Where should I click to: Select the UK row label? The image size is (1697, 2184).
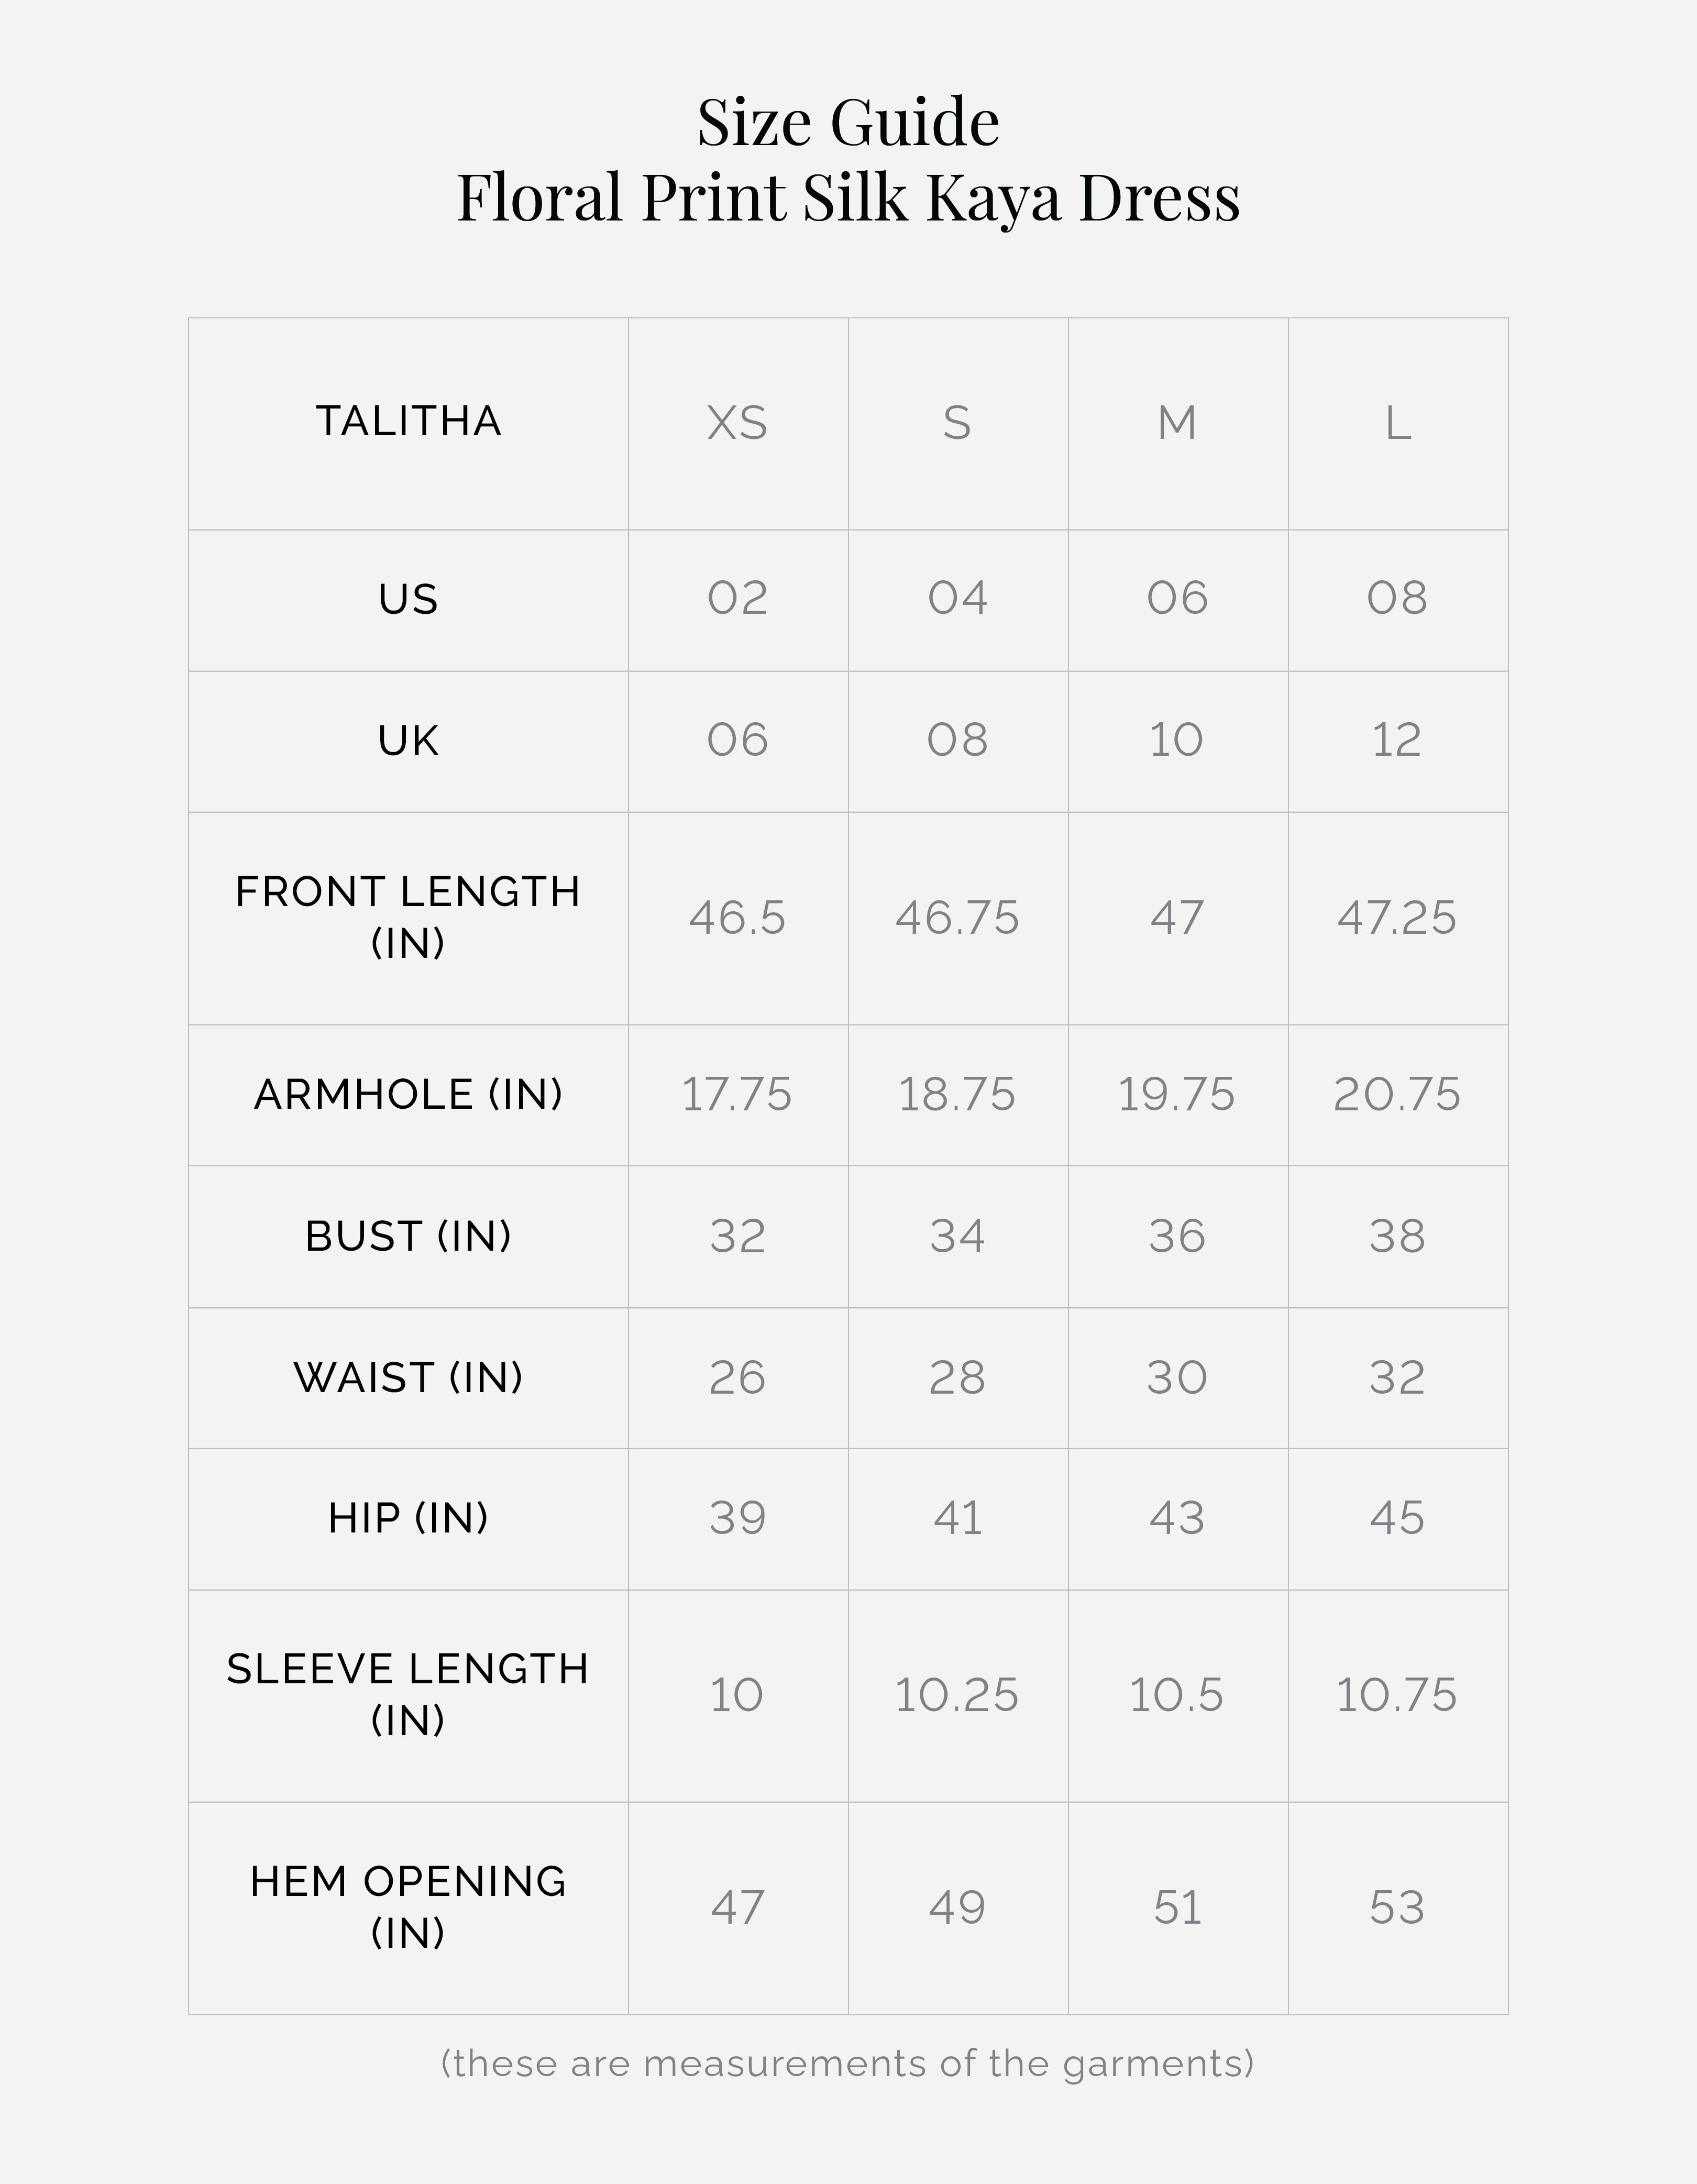click(x=408, y=741)
